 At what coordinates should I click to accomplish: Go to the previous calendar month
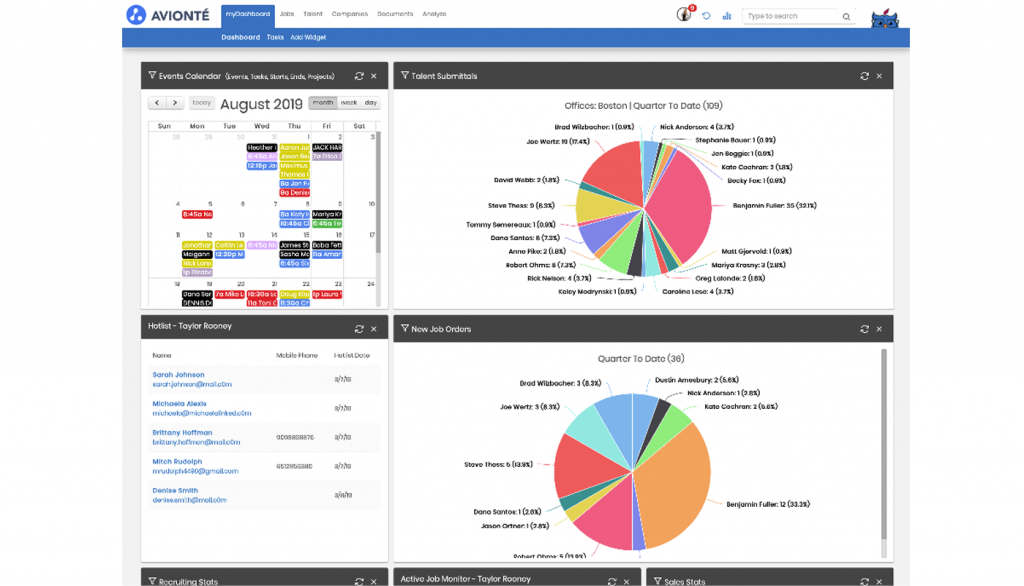pos(157,103)
